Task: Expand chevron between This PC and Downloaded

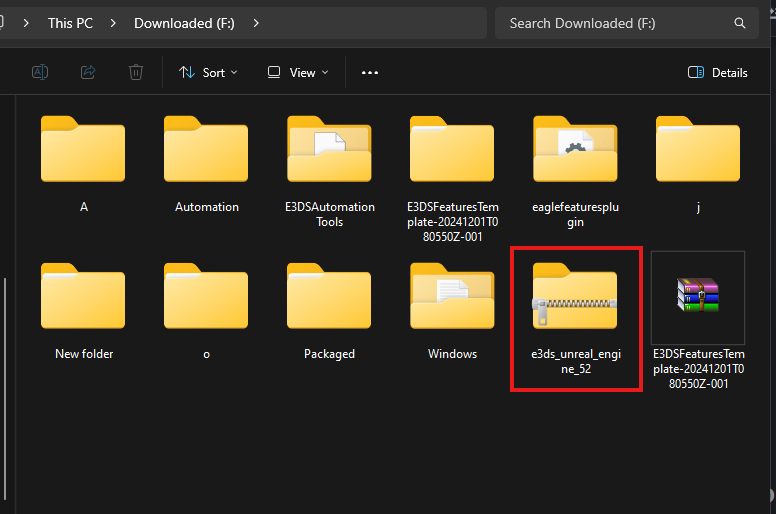Action: [x=116, y=23]
